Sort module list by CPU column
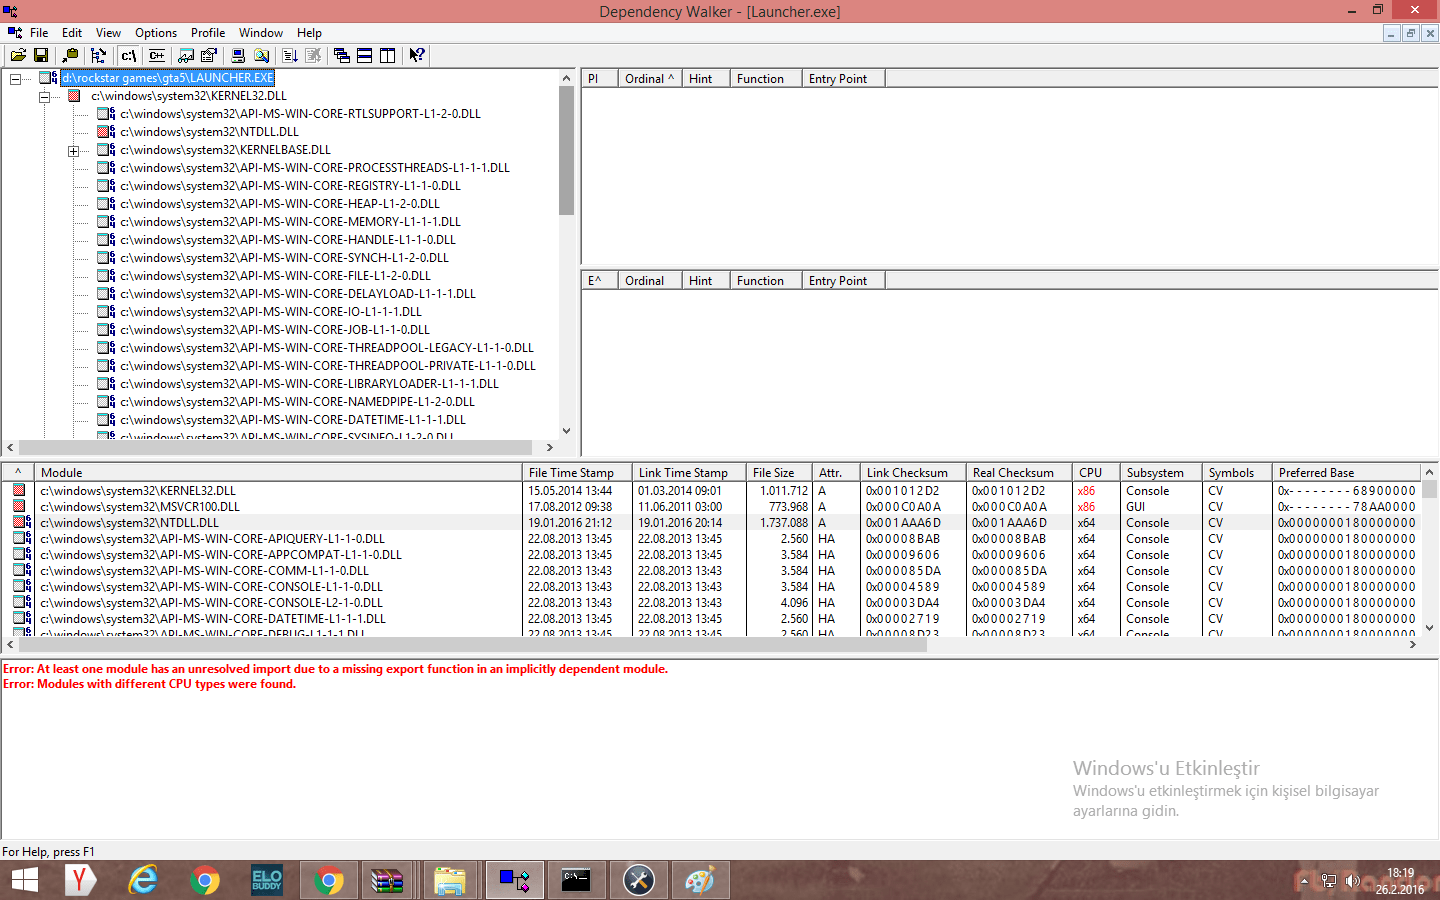Viewport: 1440px width, 900px height. click(1096, 473)
